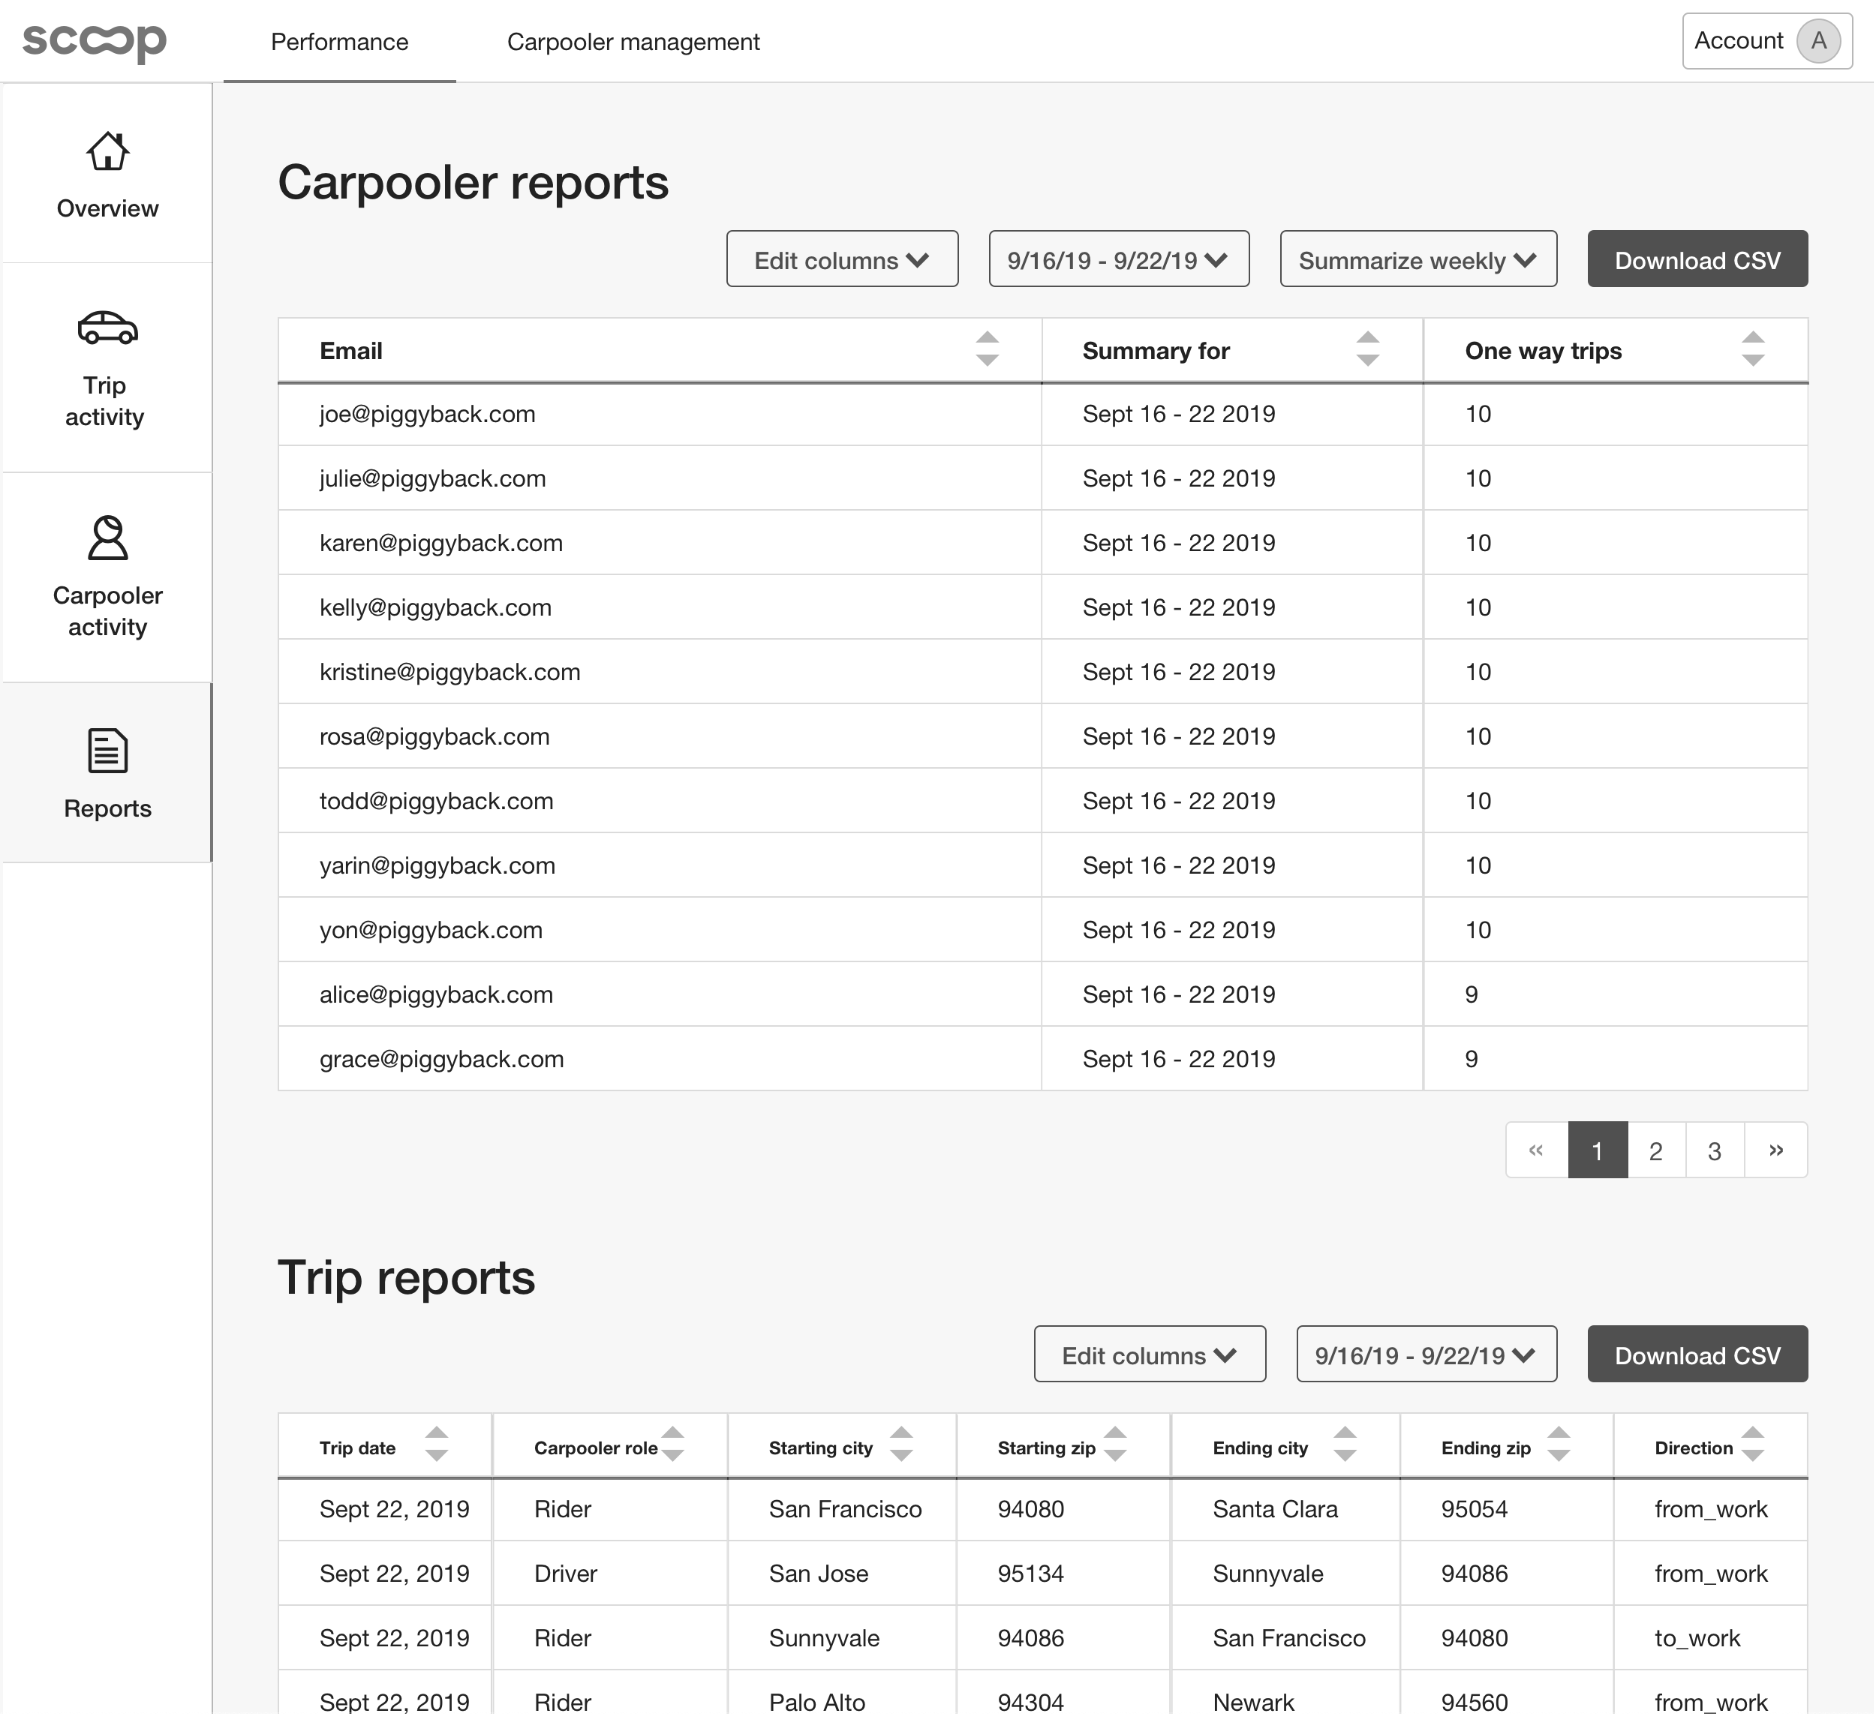
Task: Go to page 2 of Carpooler reports
Action: click(x=1656, y=1150)
